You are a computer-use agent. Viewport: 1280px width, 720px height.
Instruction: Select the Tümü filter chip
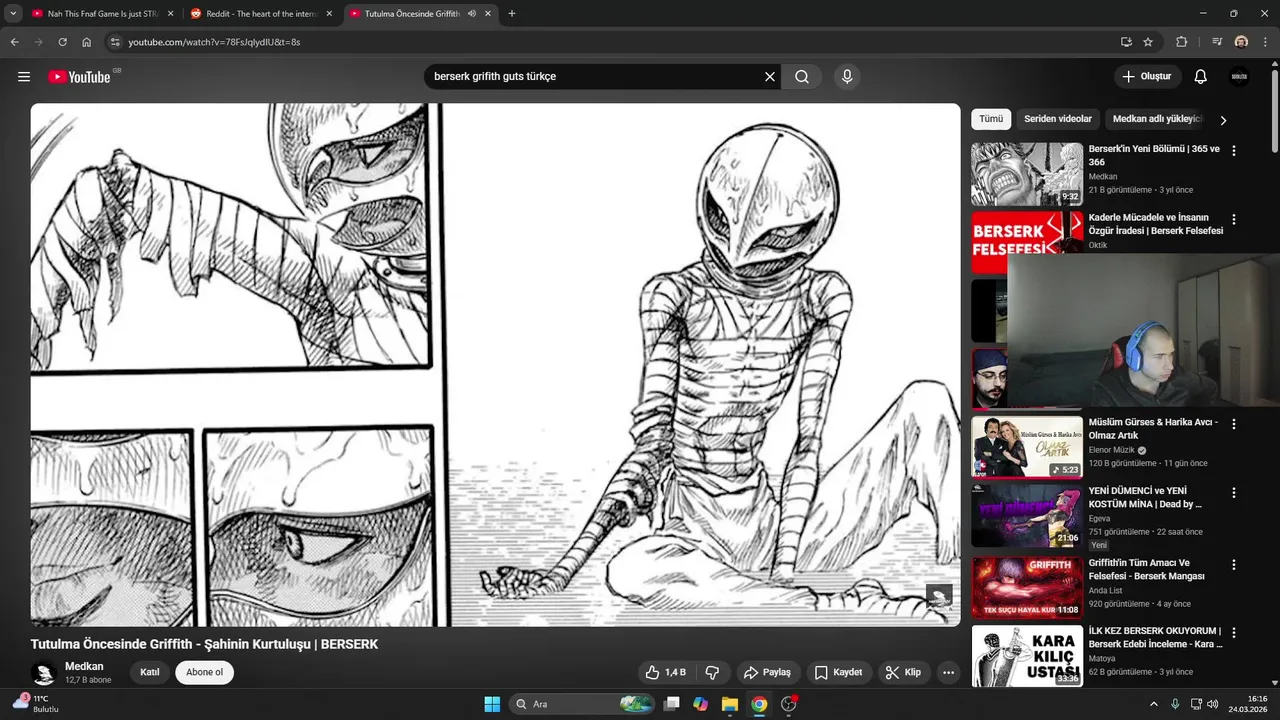991,119
